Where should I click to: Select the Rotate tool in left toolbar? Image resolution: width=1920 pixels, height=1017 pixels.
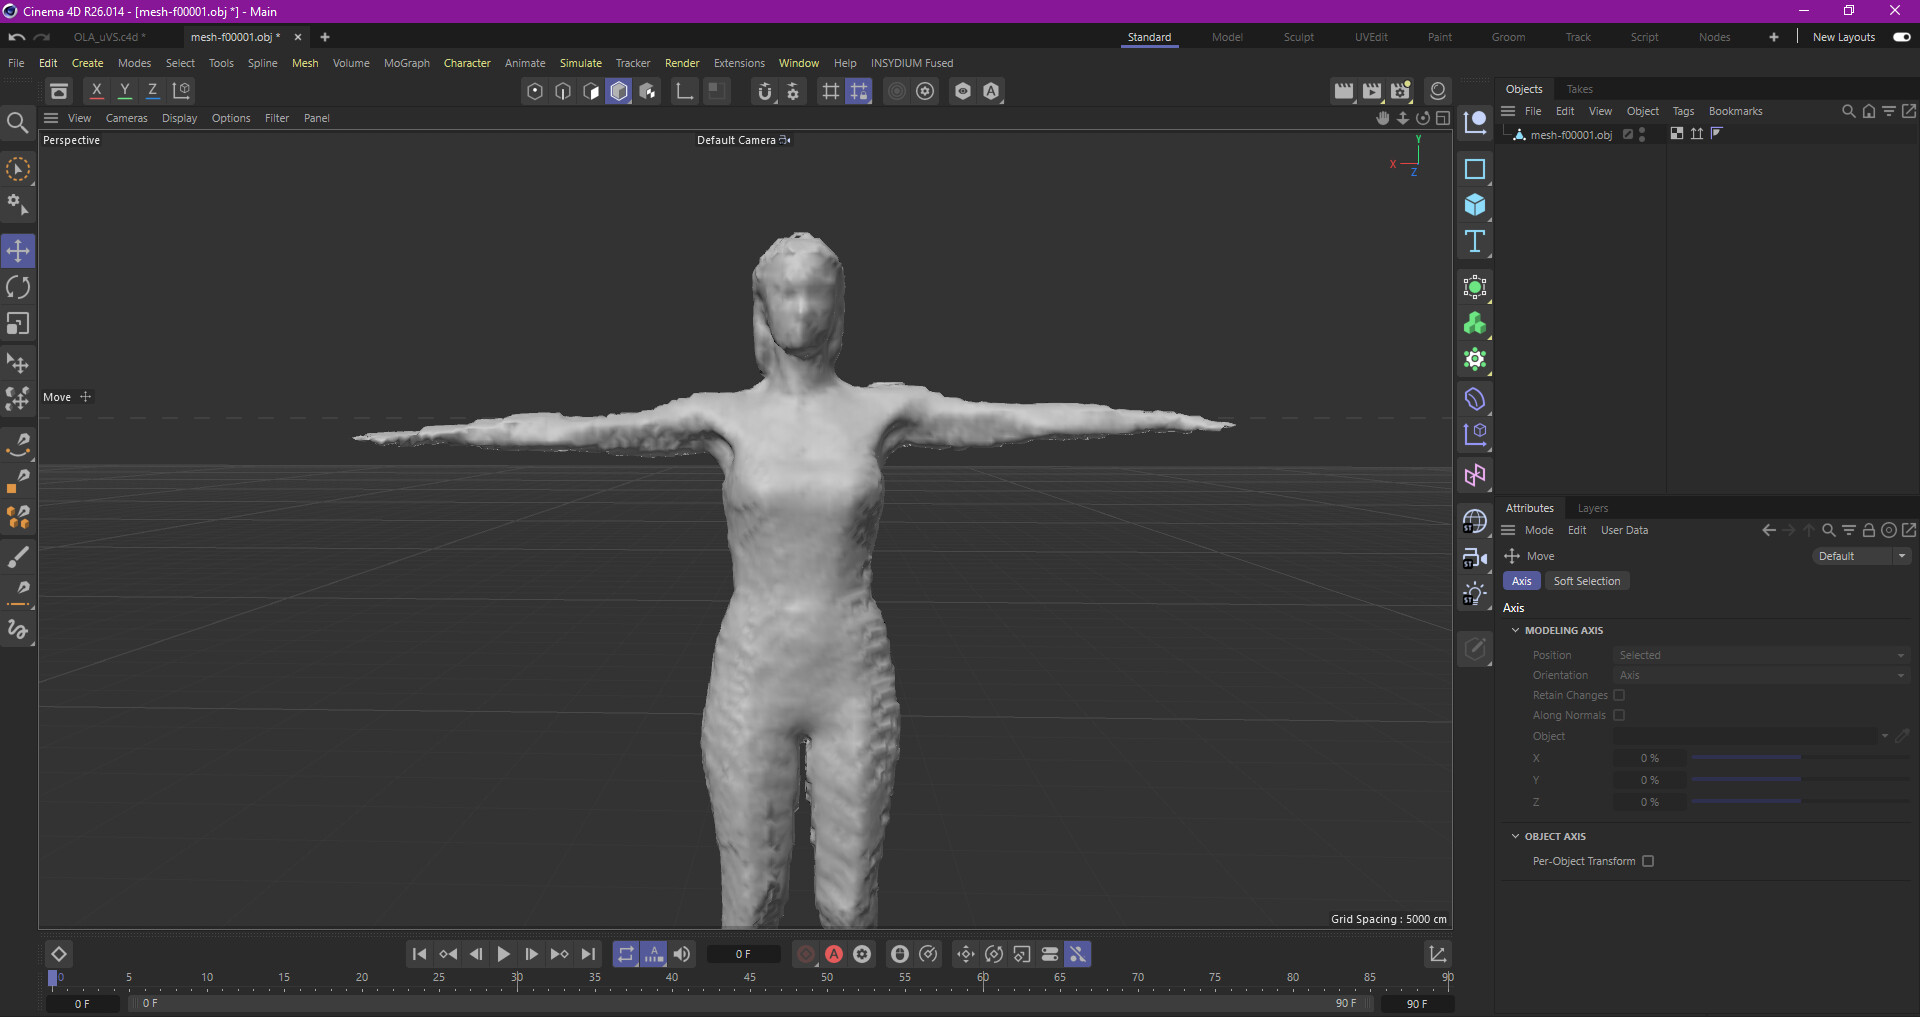(18, 288)
